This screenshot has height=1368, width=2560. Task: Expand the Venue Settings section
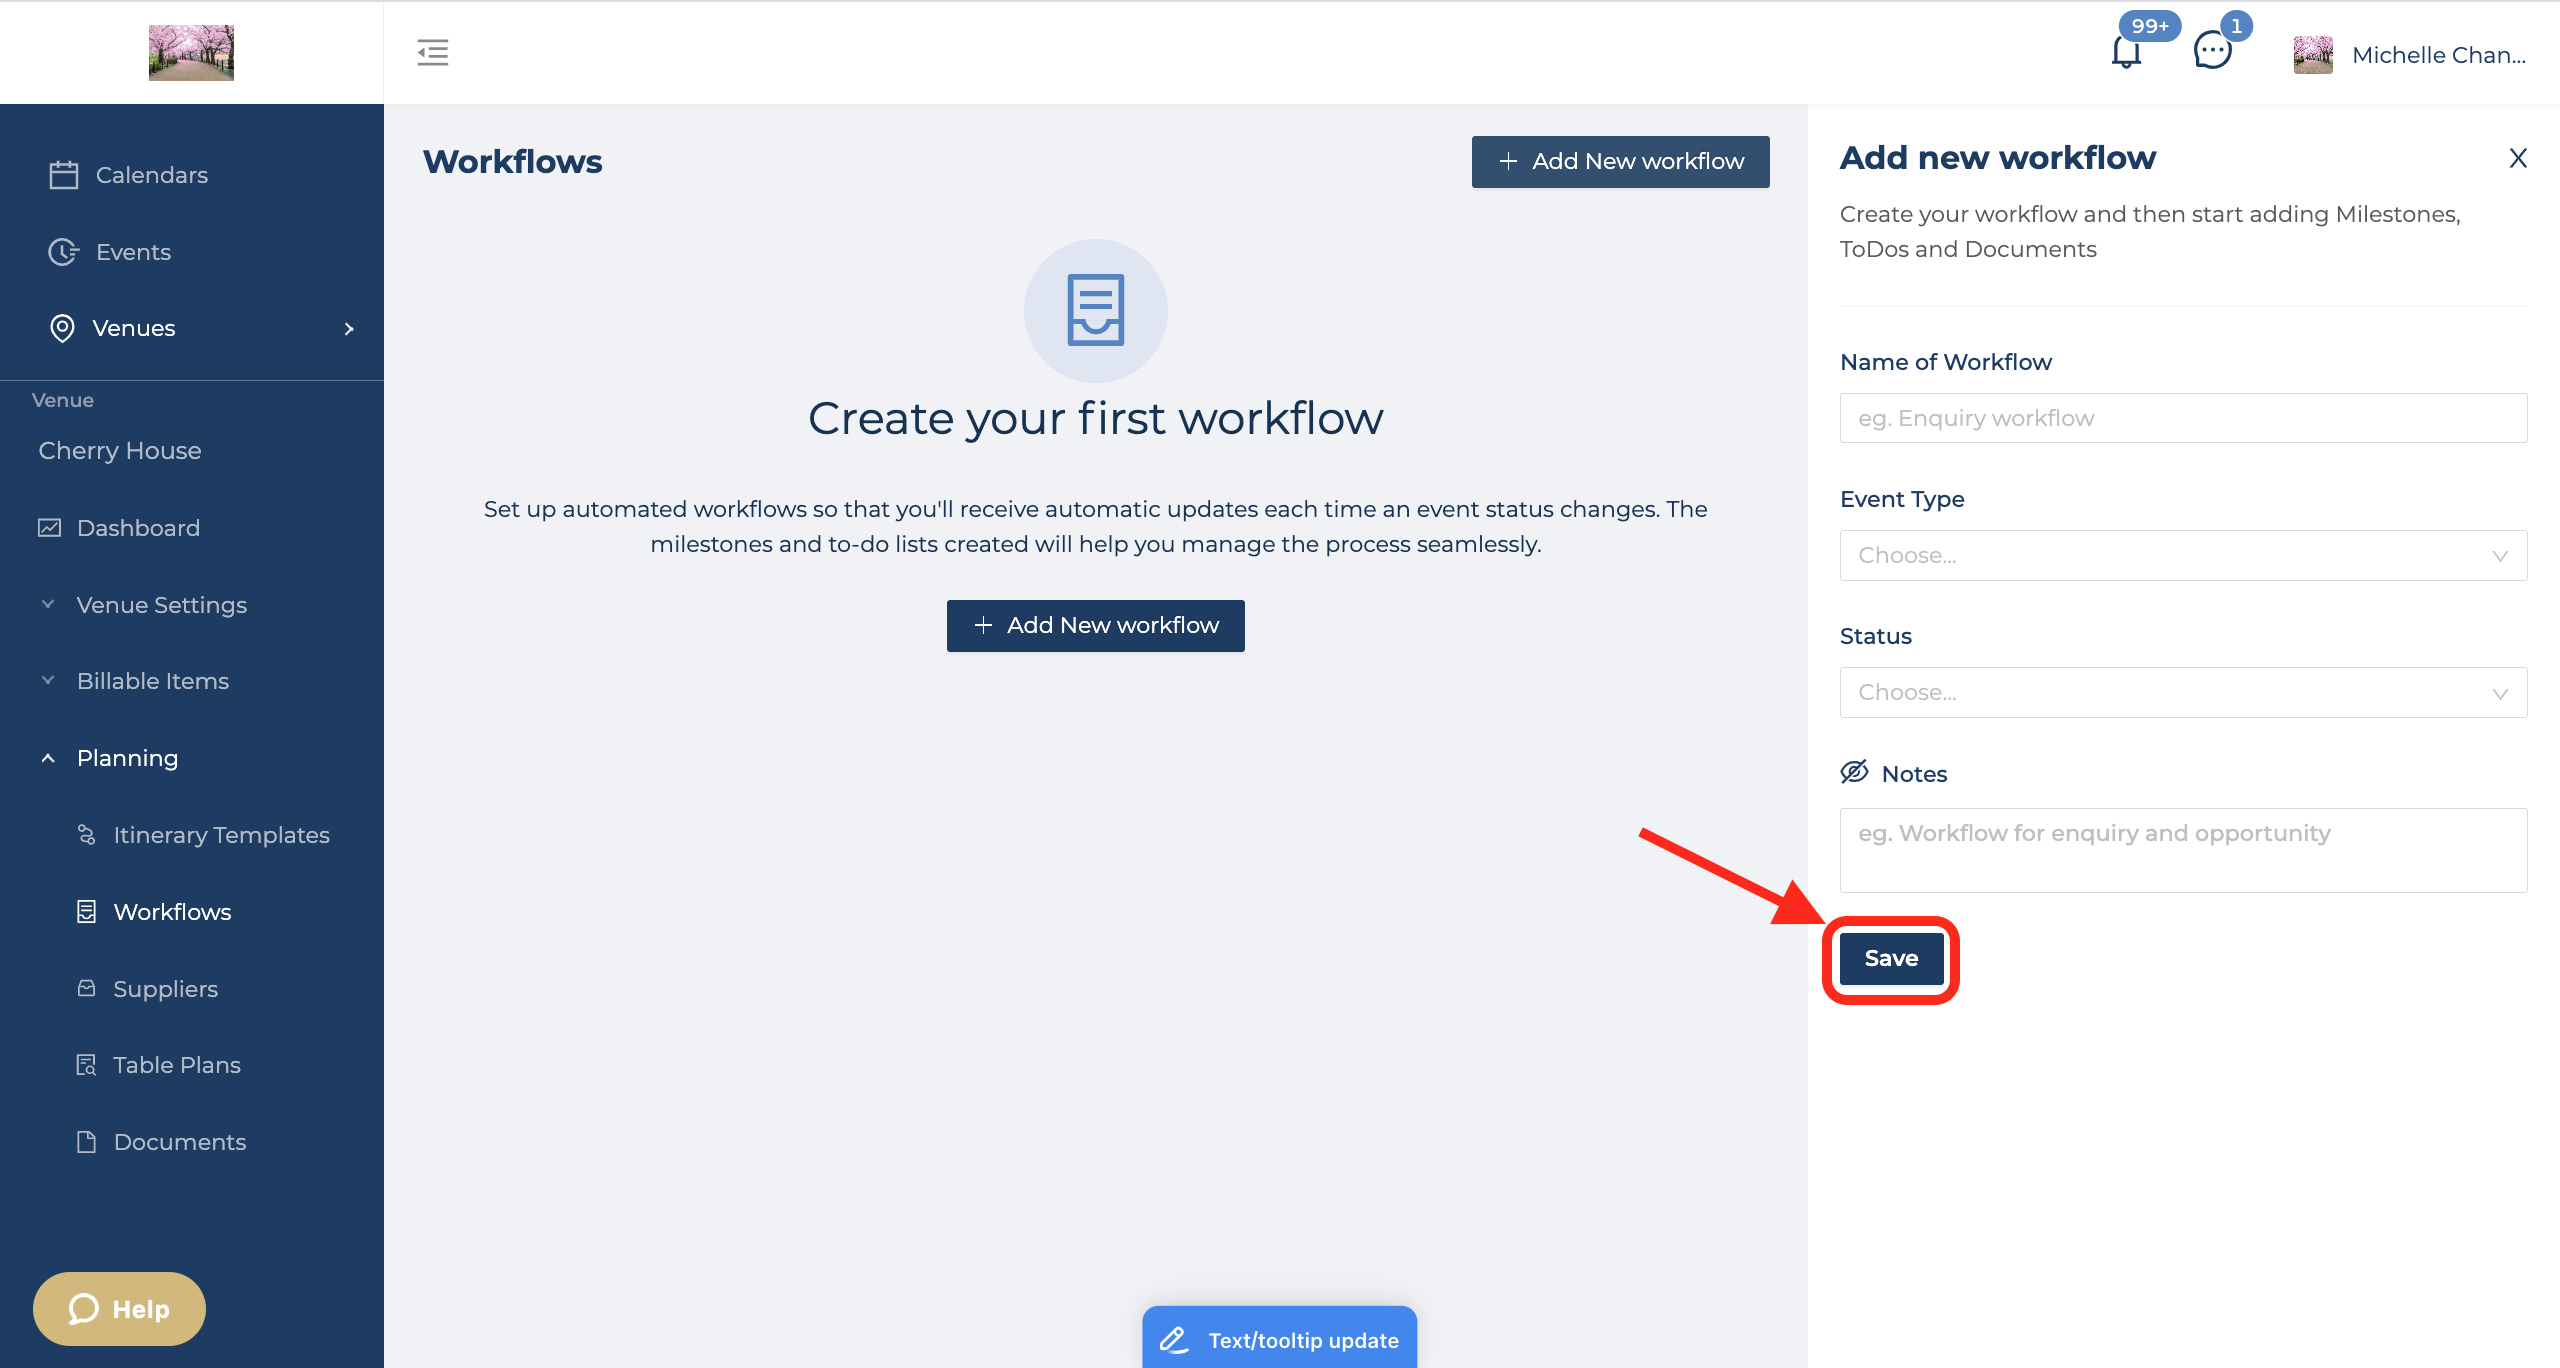coord(48,604)
